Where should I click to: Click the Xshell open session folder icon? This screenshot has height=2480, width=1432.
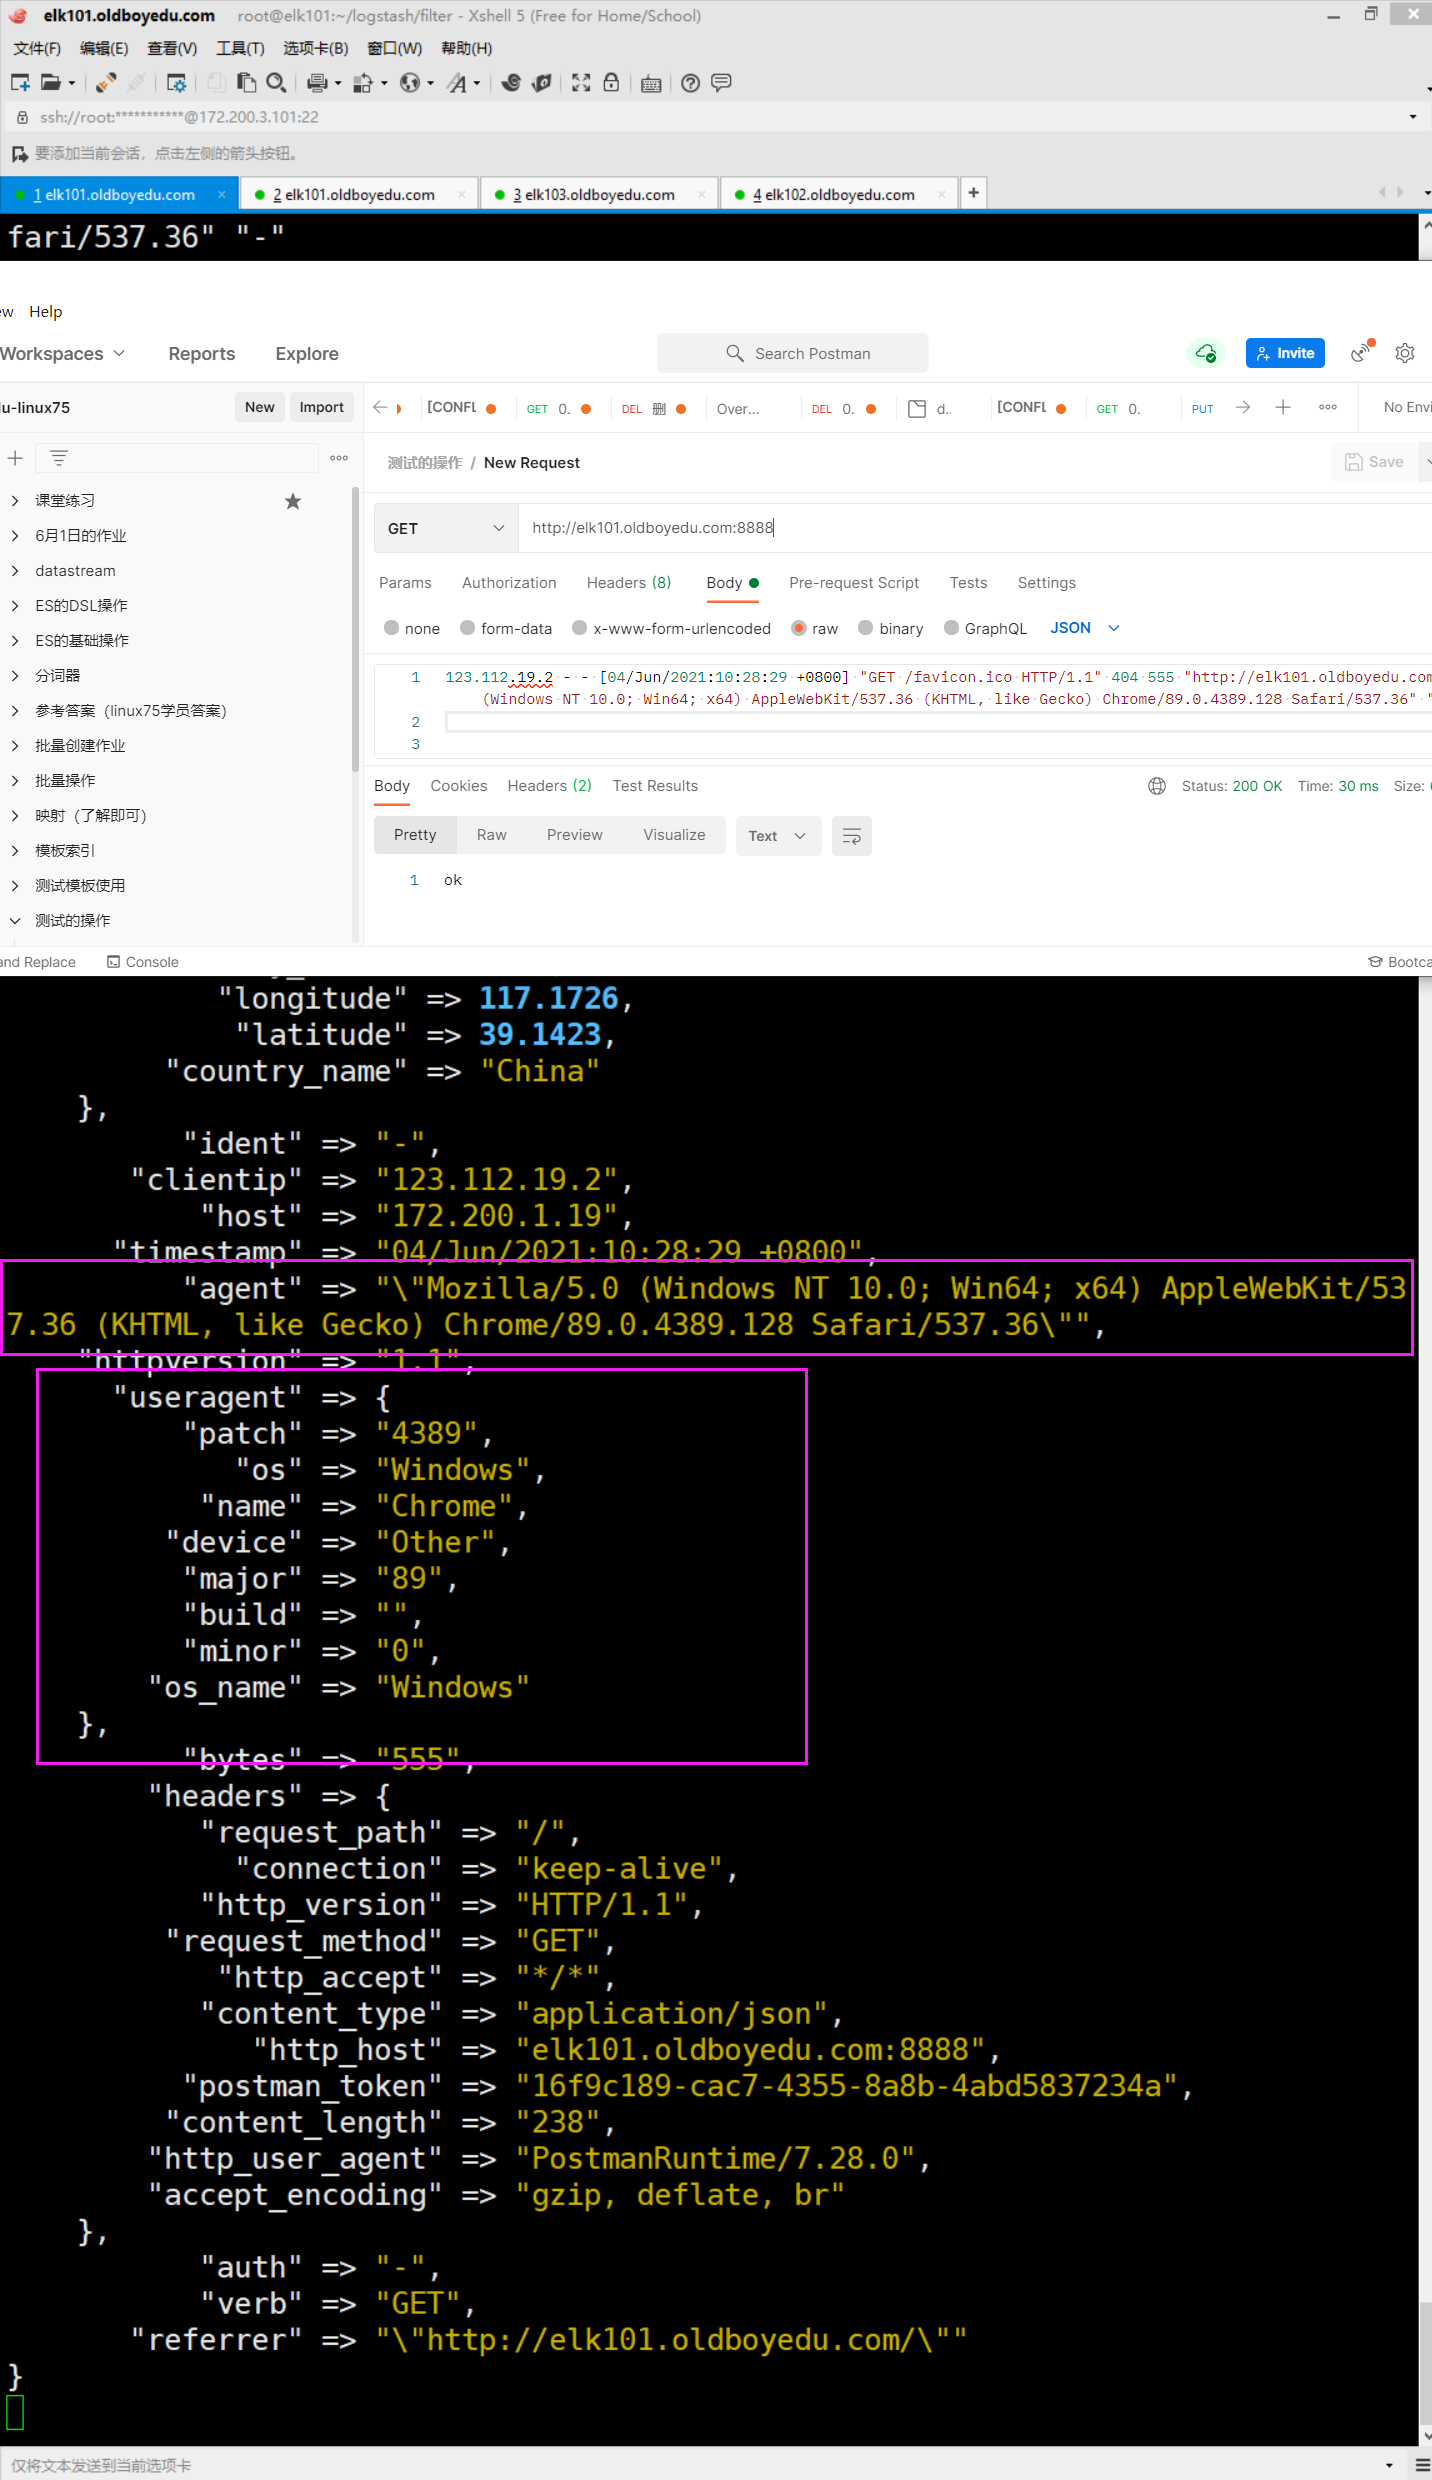[x=51, y=83]
